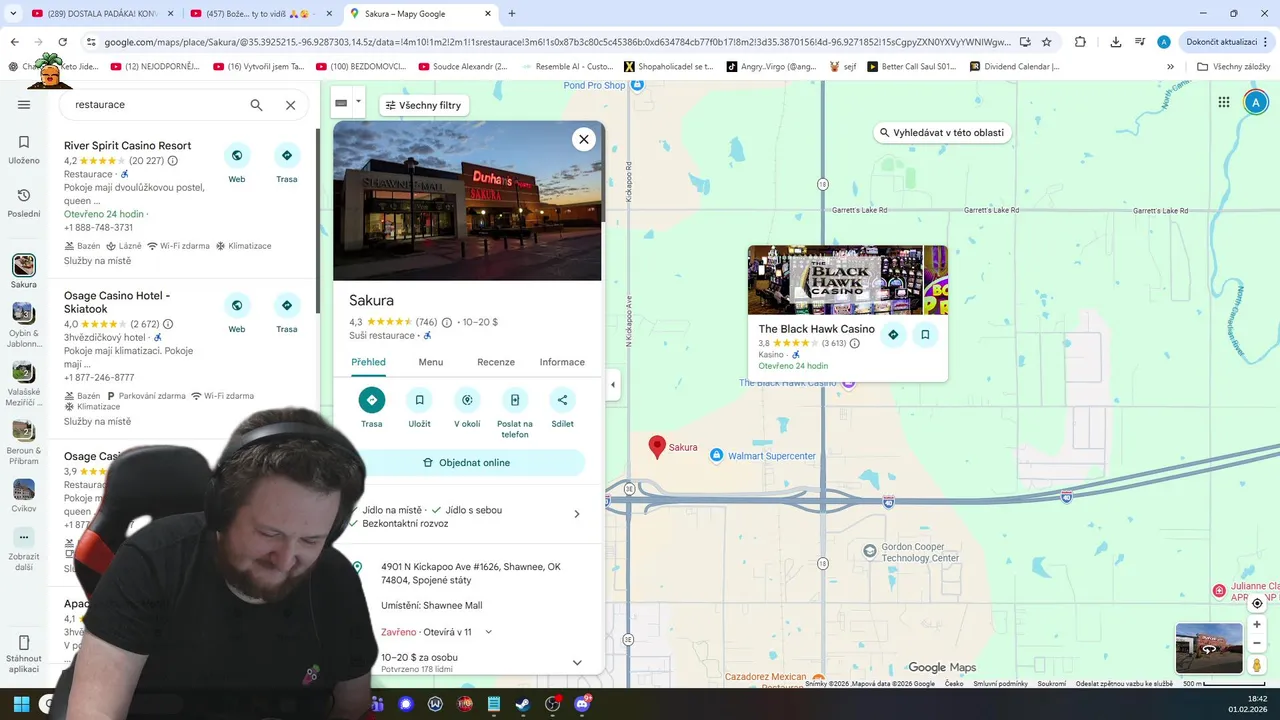This screenshot has width=1280, height=720.
Task: Open OBS Studio from the taskbar
Action: click(x=552, y=704)
